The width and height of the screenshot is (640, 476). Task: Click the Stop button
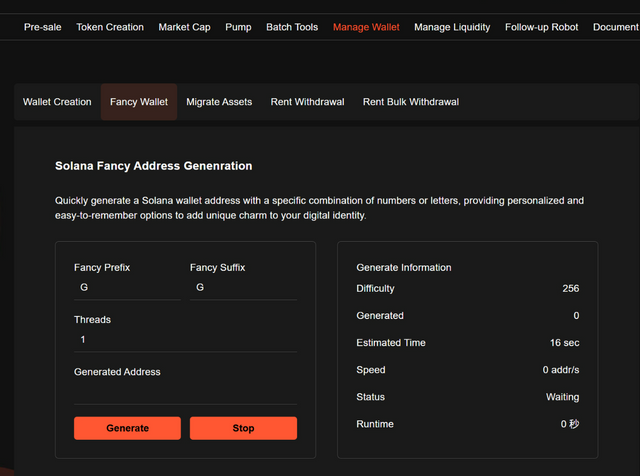point(243,428)
